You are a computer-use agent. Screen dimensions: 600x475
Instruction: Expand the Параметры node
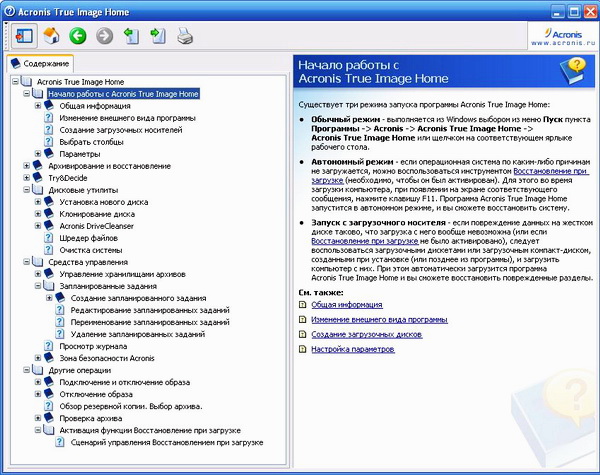(x=38, y=153)
